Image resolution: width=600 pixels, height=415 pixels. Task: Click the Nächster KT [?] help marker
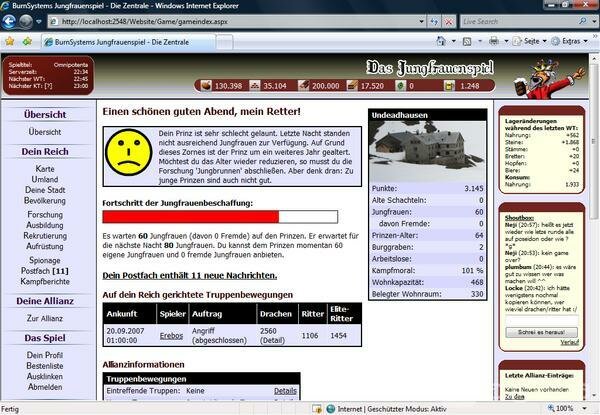[x=48, y=86]
